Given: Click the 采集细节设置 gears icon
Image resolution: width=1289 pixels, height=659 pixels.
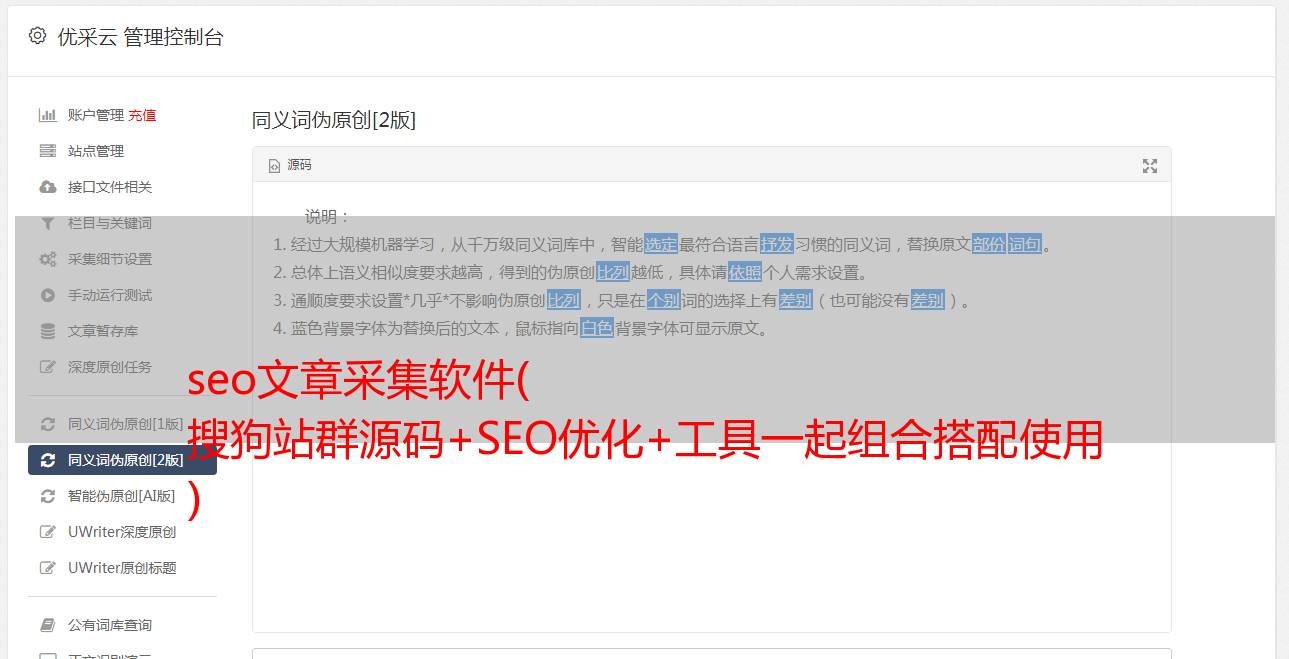Looking at the screenshot, I should pos(47,259).
